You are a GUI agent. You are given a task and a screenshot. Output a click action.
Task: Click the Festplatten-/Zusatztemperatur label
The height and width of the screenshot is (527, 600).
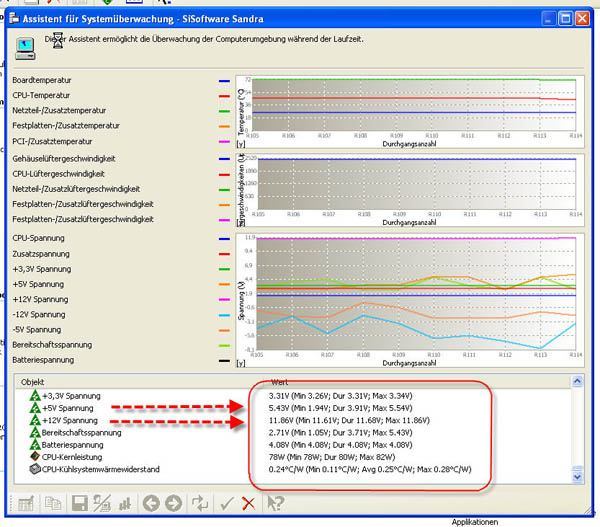[x=66, y=126]
